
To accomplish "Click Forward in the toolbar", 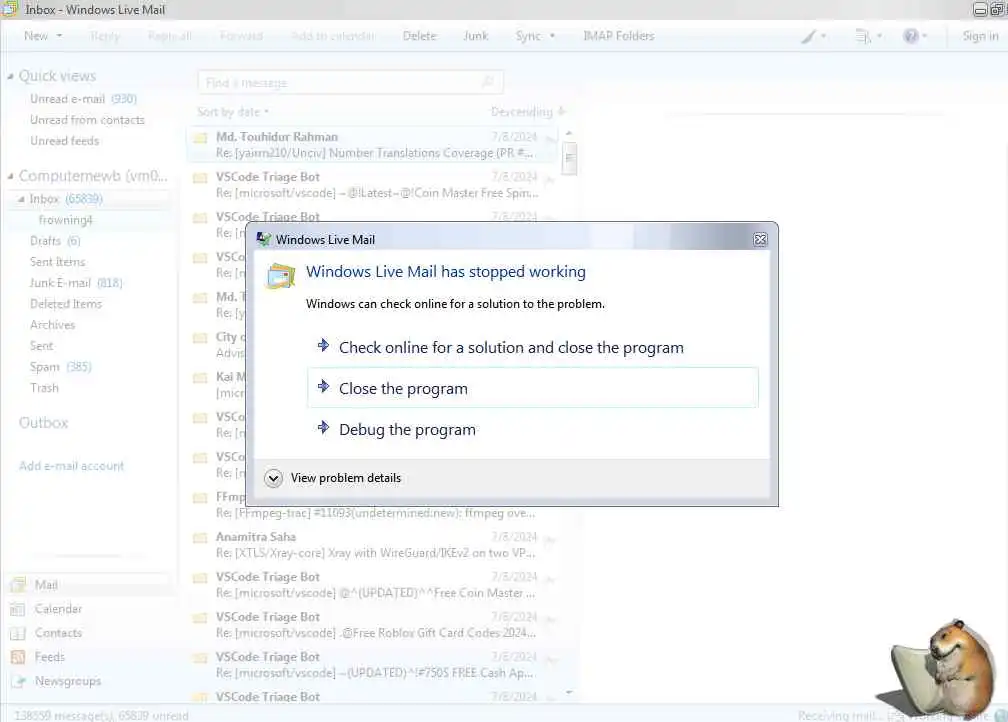I will click(x=241, y=36).
